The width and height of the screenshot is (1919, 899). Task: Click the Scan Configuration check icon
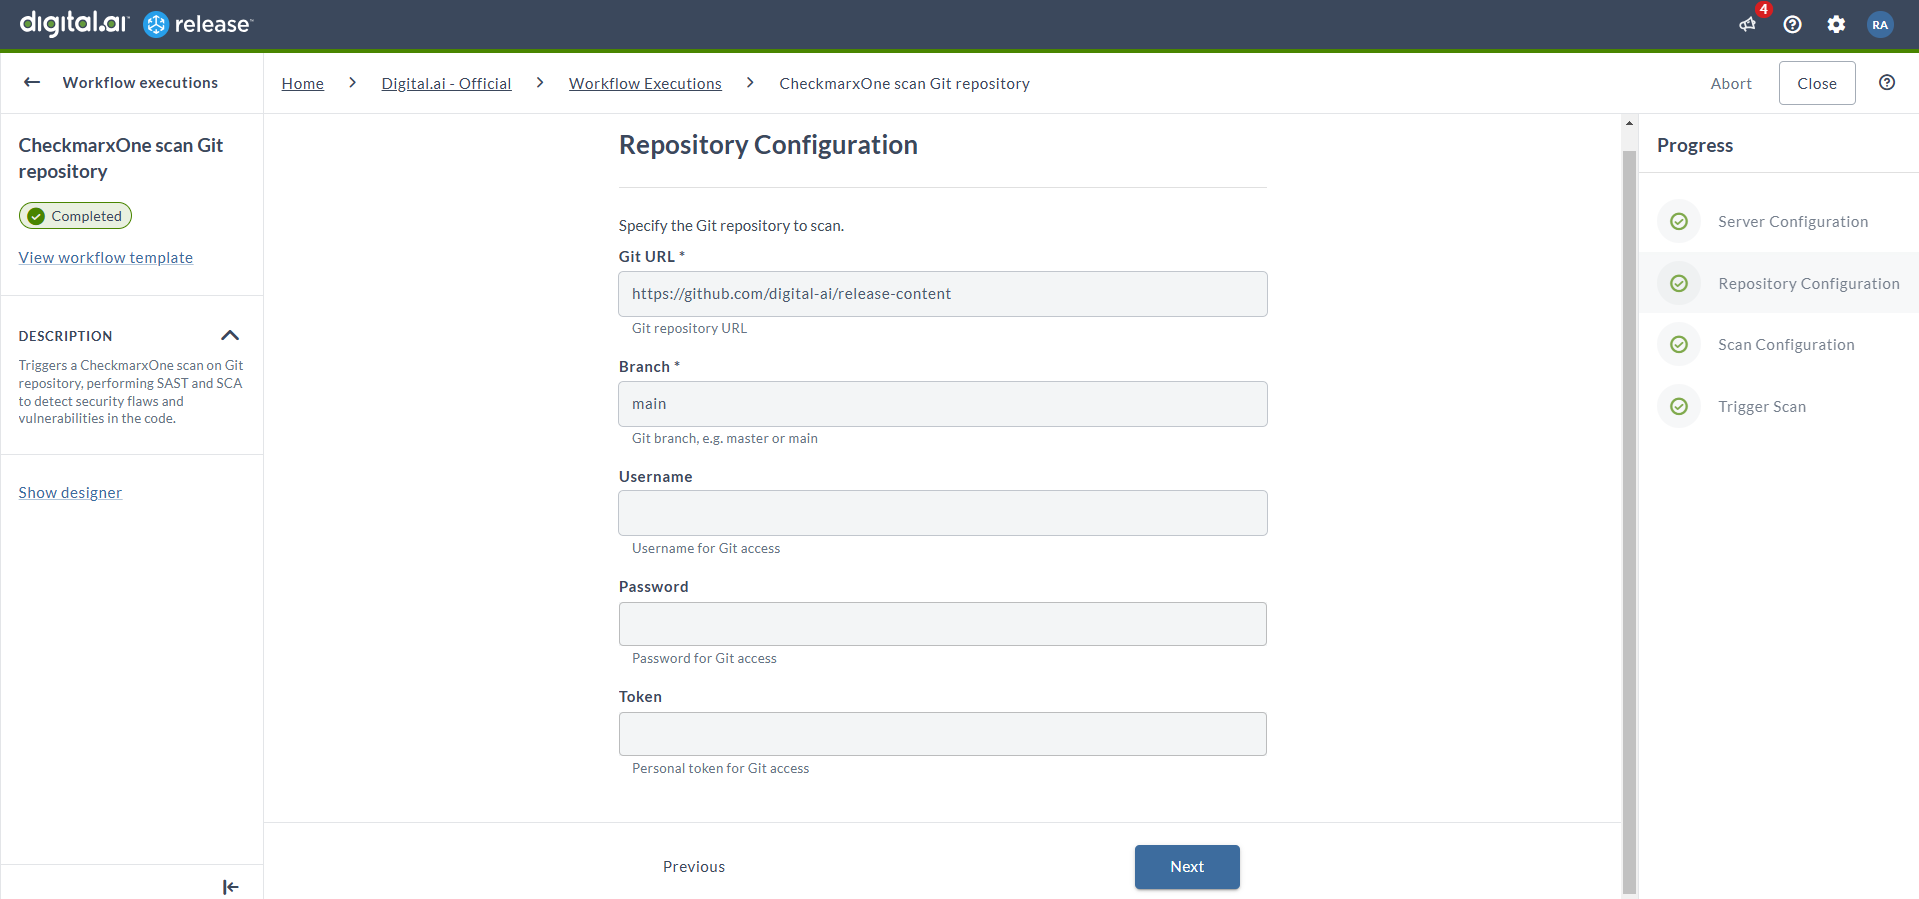(x=1679, y=345)
